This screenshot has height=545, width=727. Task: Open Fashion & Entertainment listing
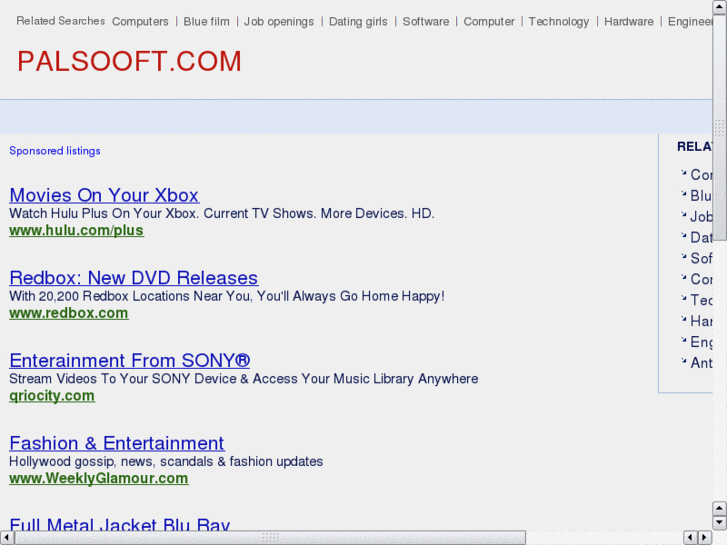[117, 443]
